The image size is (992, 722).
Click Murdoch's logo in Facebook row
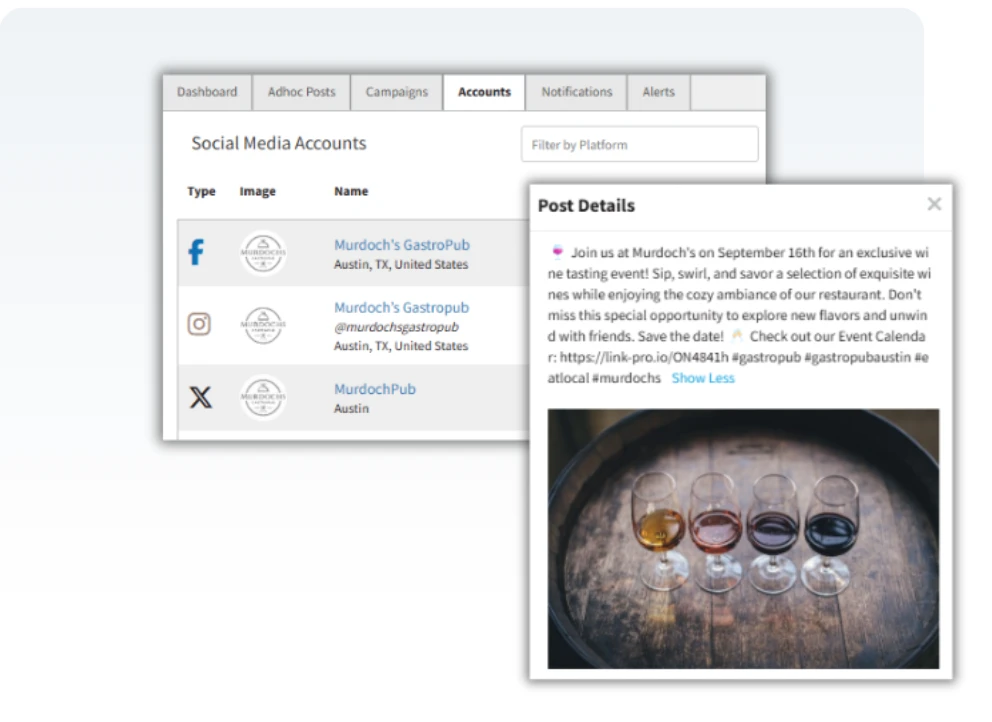263,254
